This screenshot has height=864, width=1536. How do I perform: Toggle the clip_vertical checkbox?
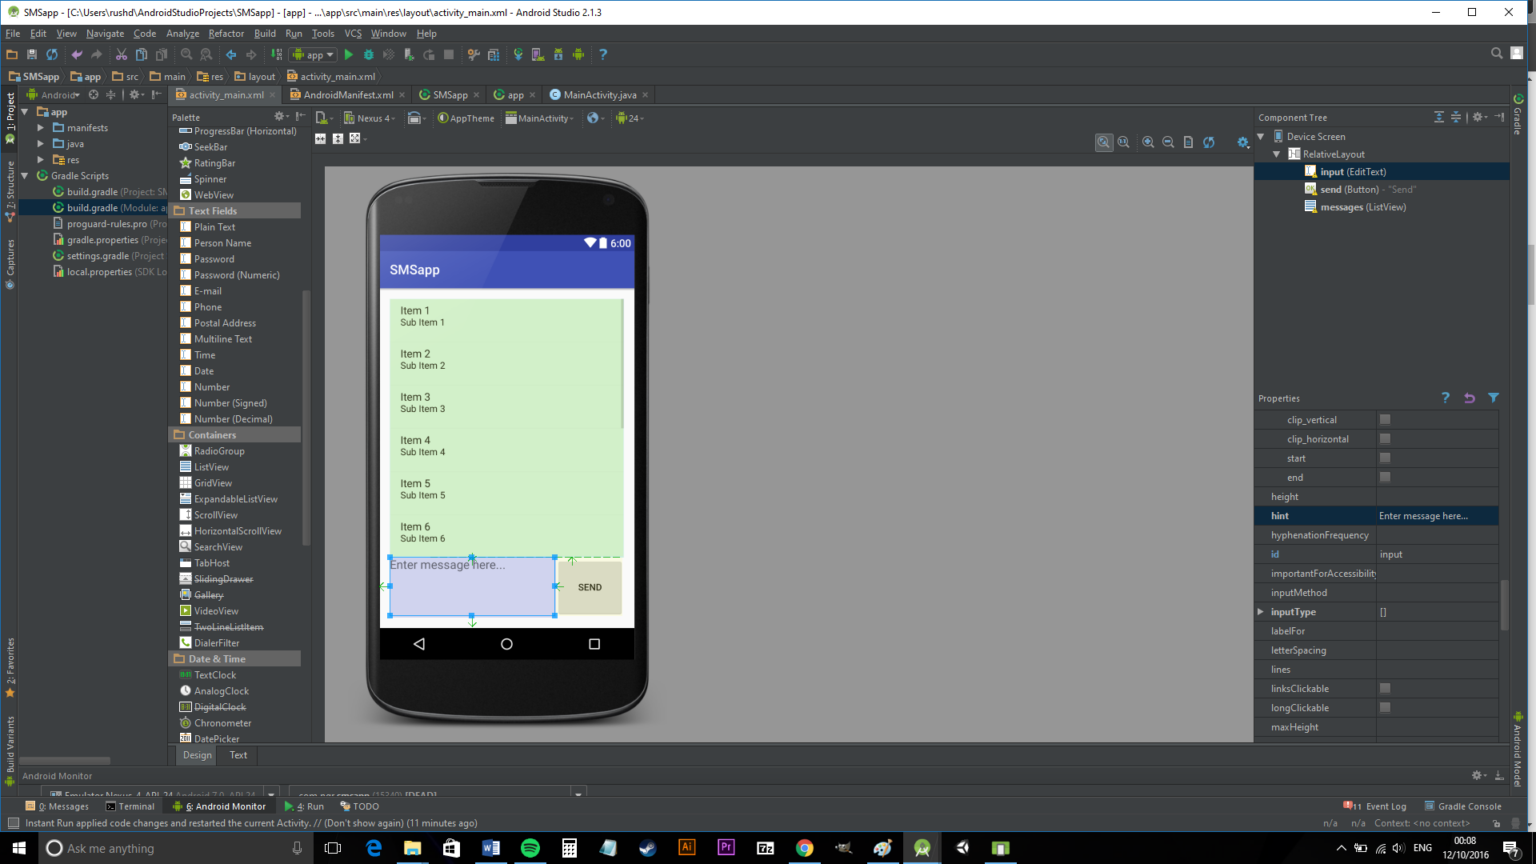tap(1385, 419)
